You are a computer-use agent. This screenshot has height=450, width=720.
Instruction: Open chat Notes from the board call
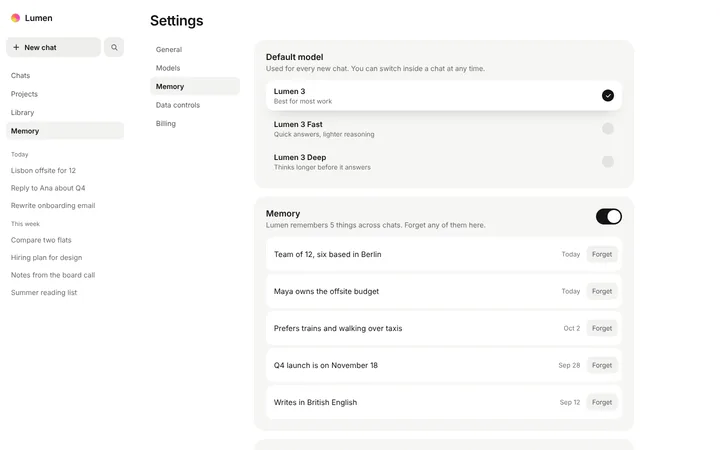pyautogui.click(x=53, y=275)
